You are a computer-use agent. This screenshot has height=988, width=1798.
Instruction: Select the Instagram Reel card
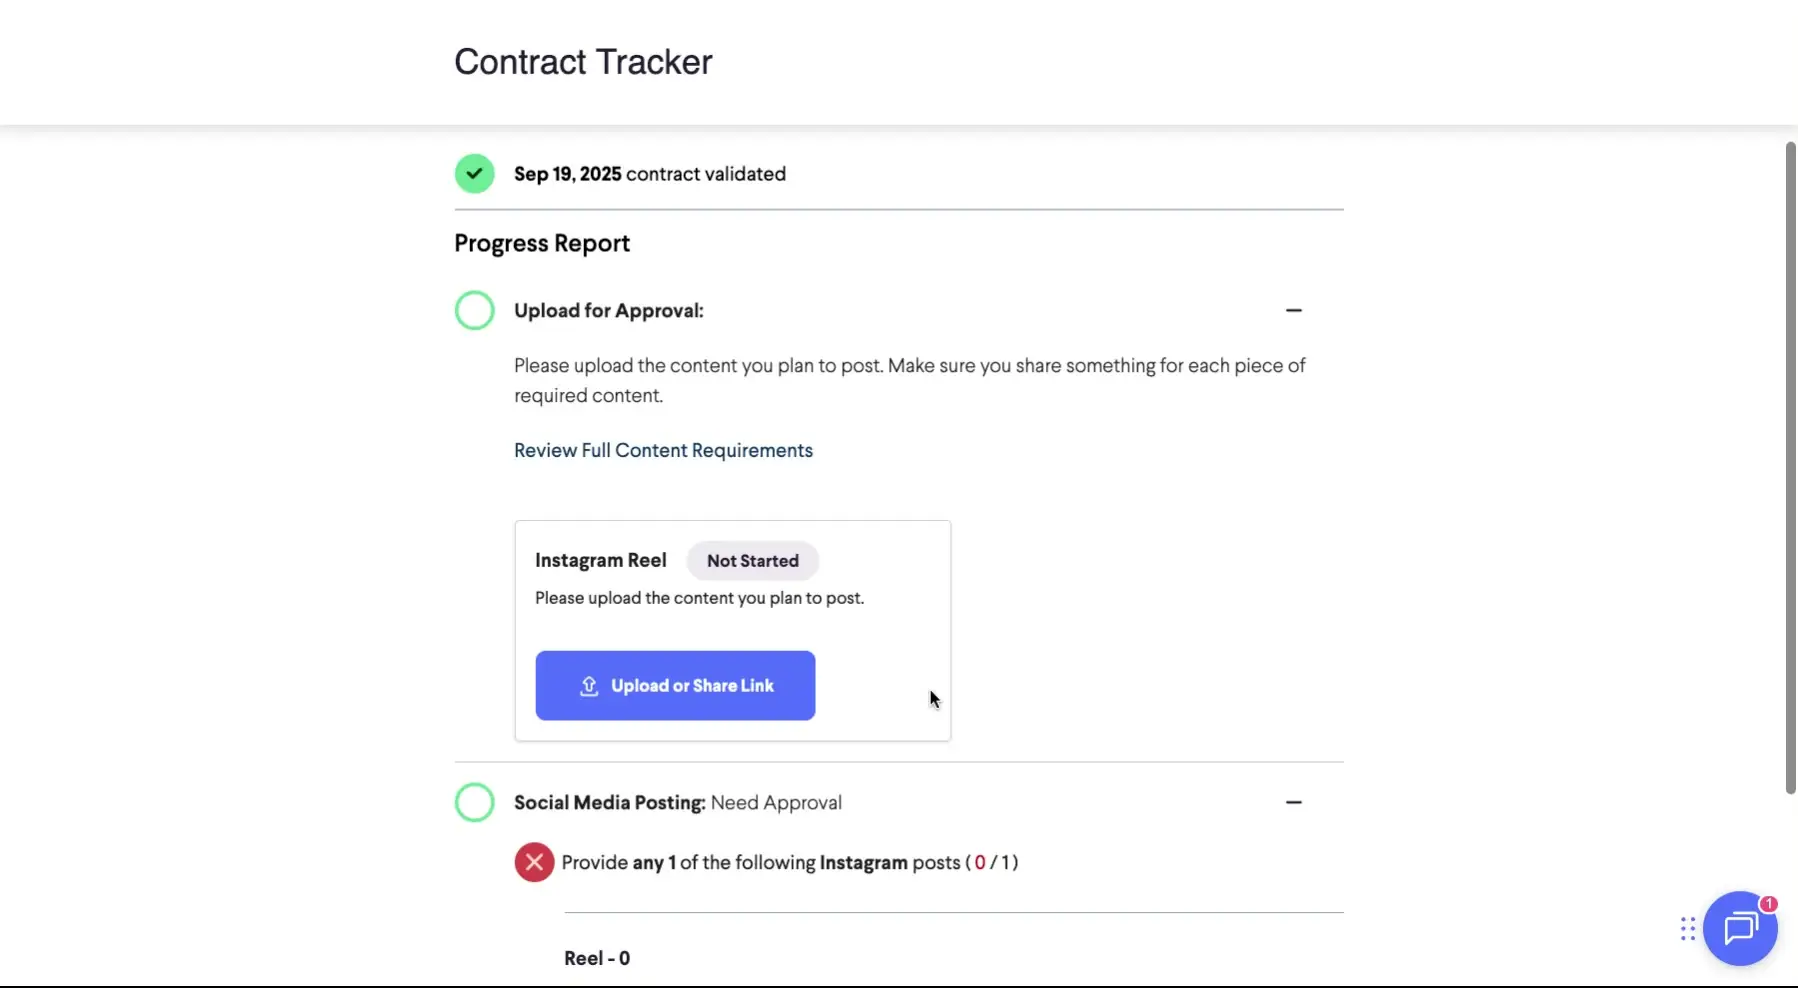click(733, 630)
